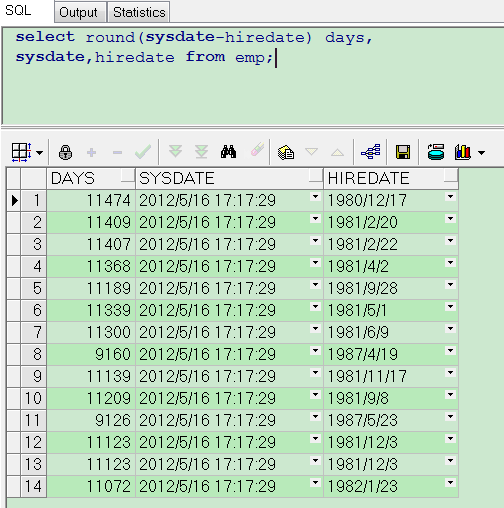Screen dimensions: 504x508
Task: Click the linked query tree icon
Action: point(371,152)
